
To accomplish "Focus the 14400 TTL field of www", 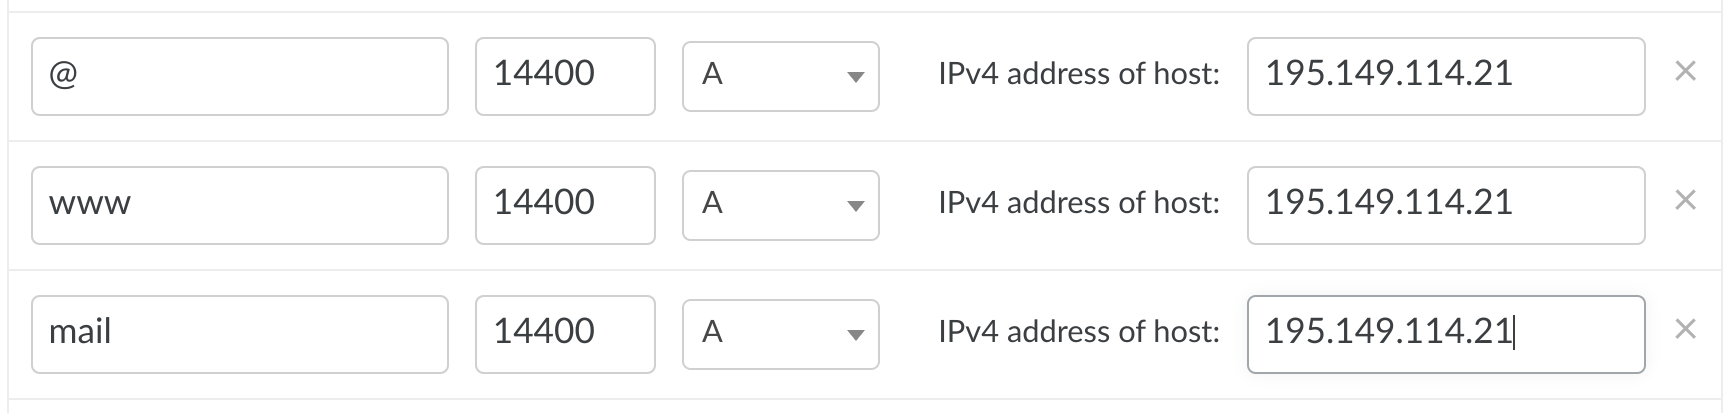I will (x=564, y=205).
